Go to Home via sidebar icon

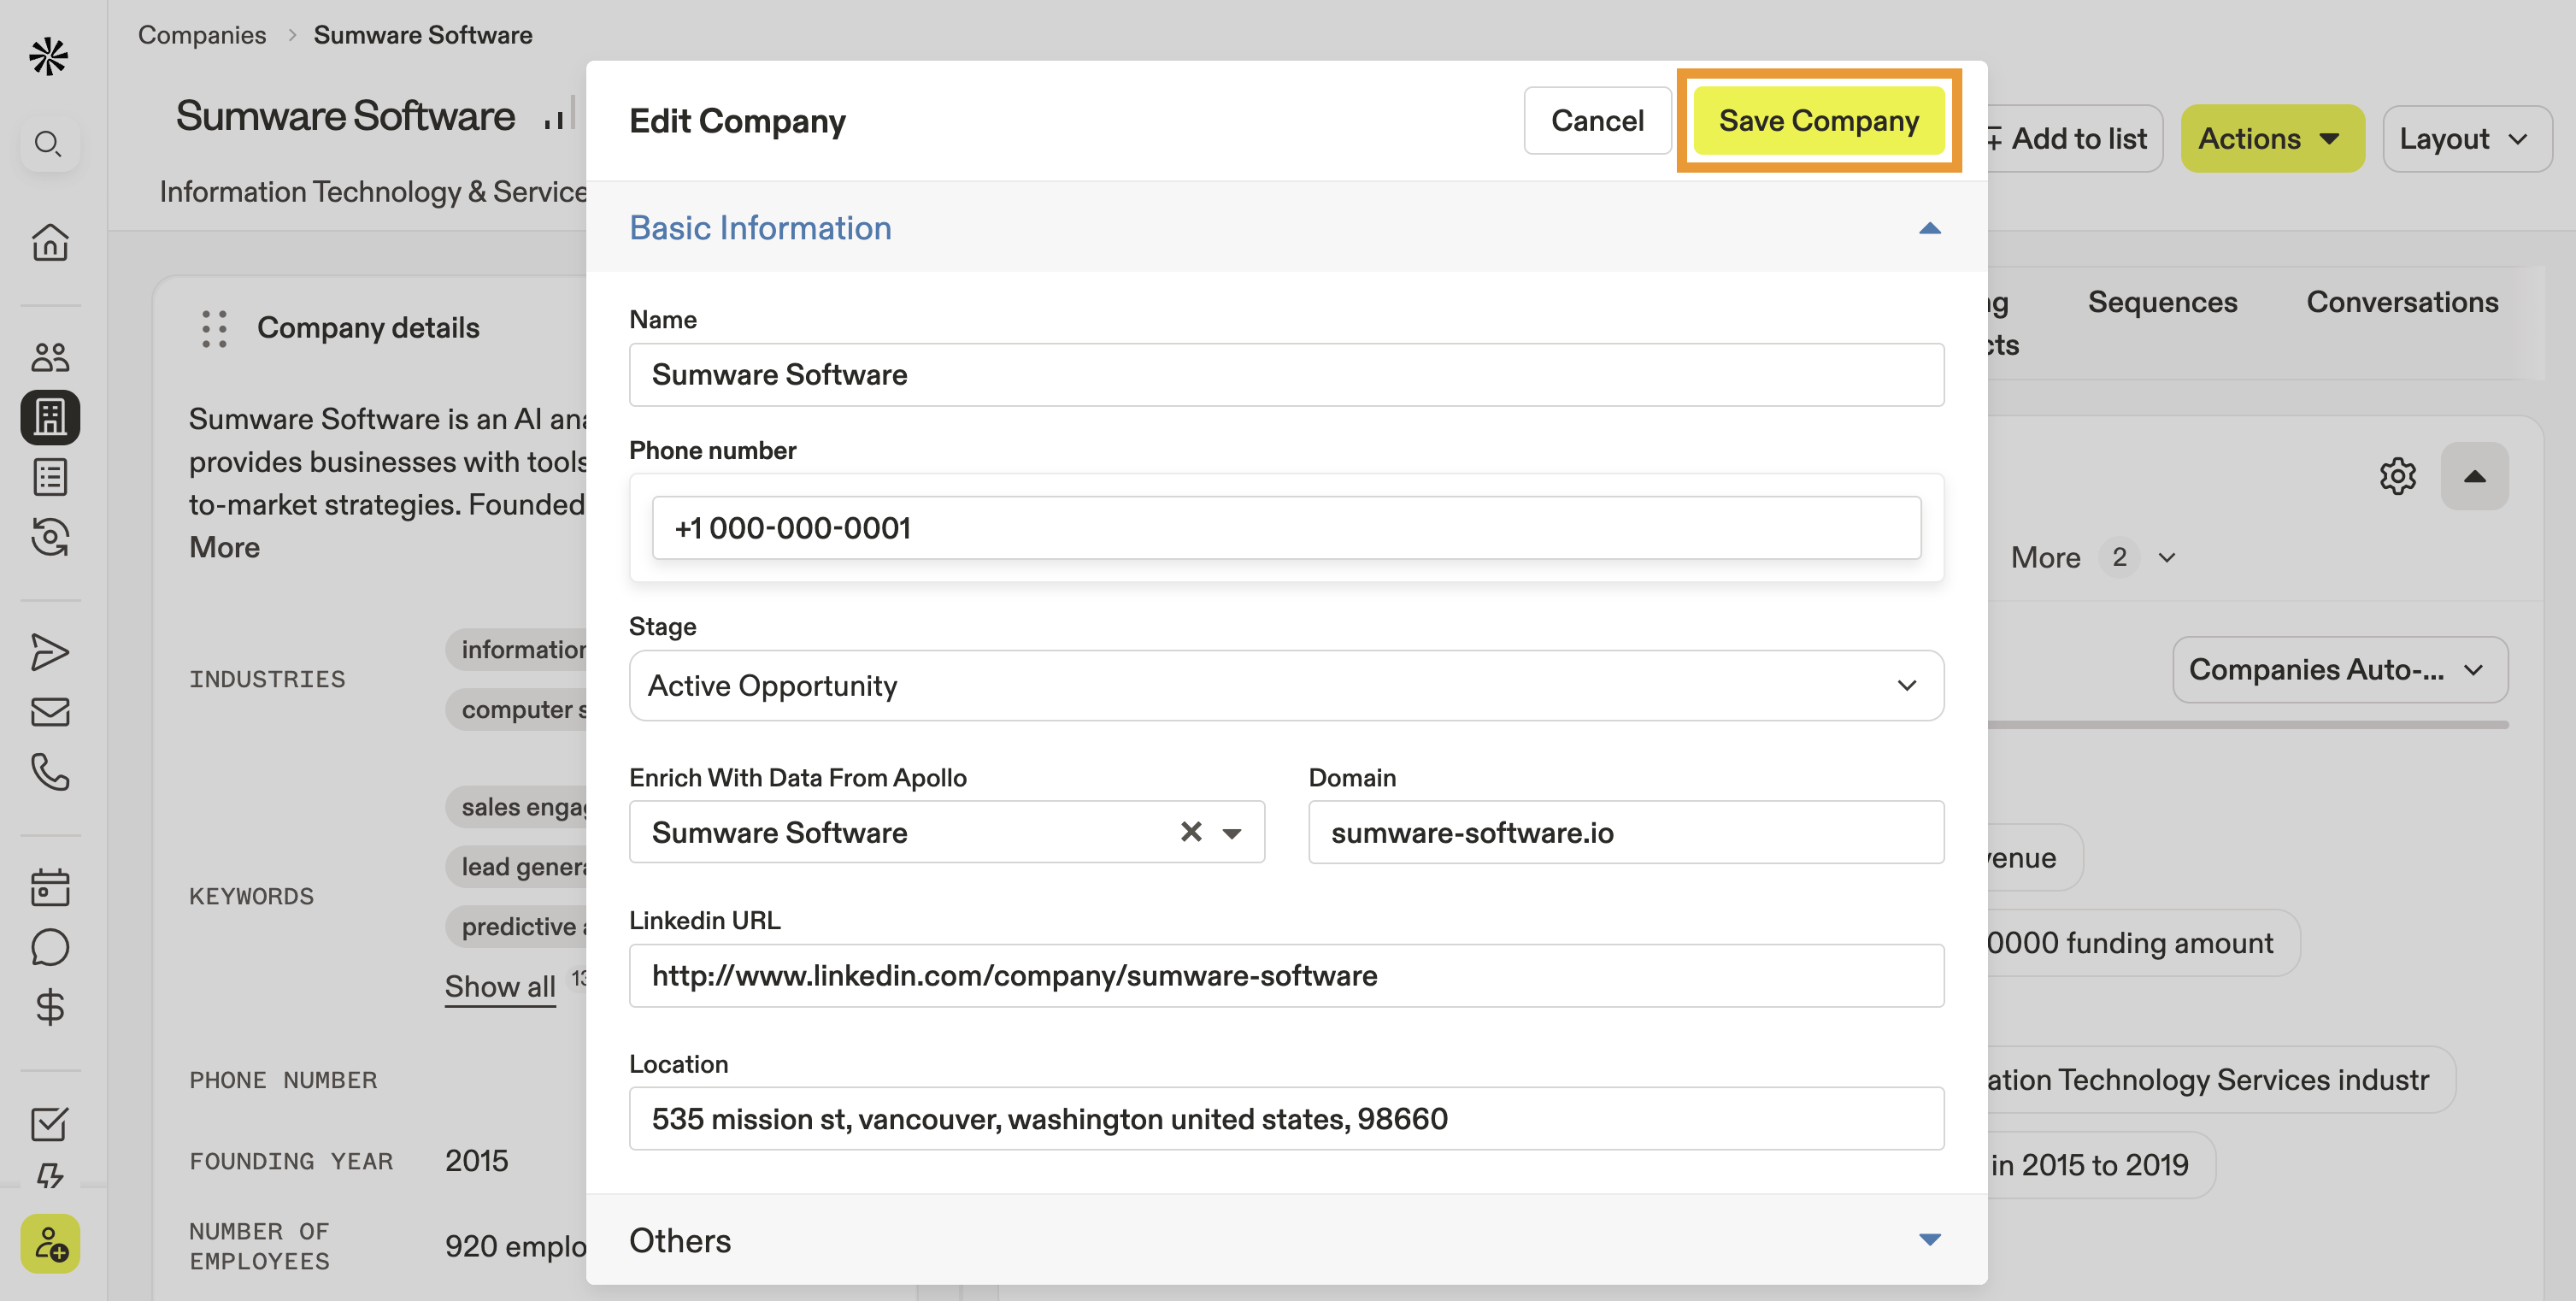coord(50,242)
